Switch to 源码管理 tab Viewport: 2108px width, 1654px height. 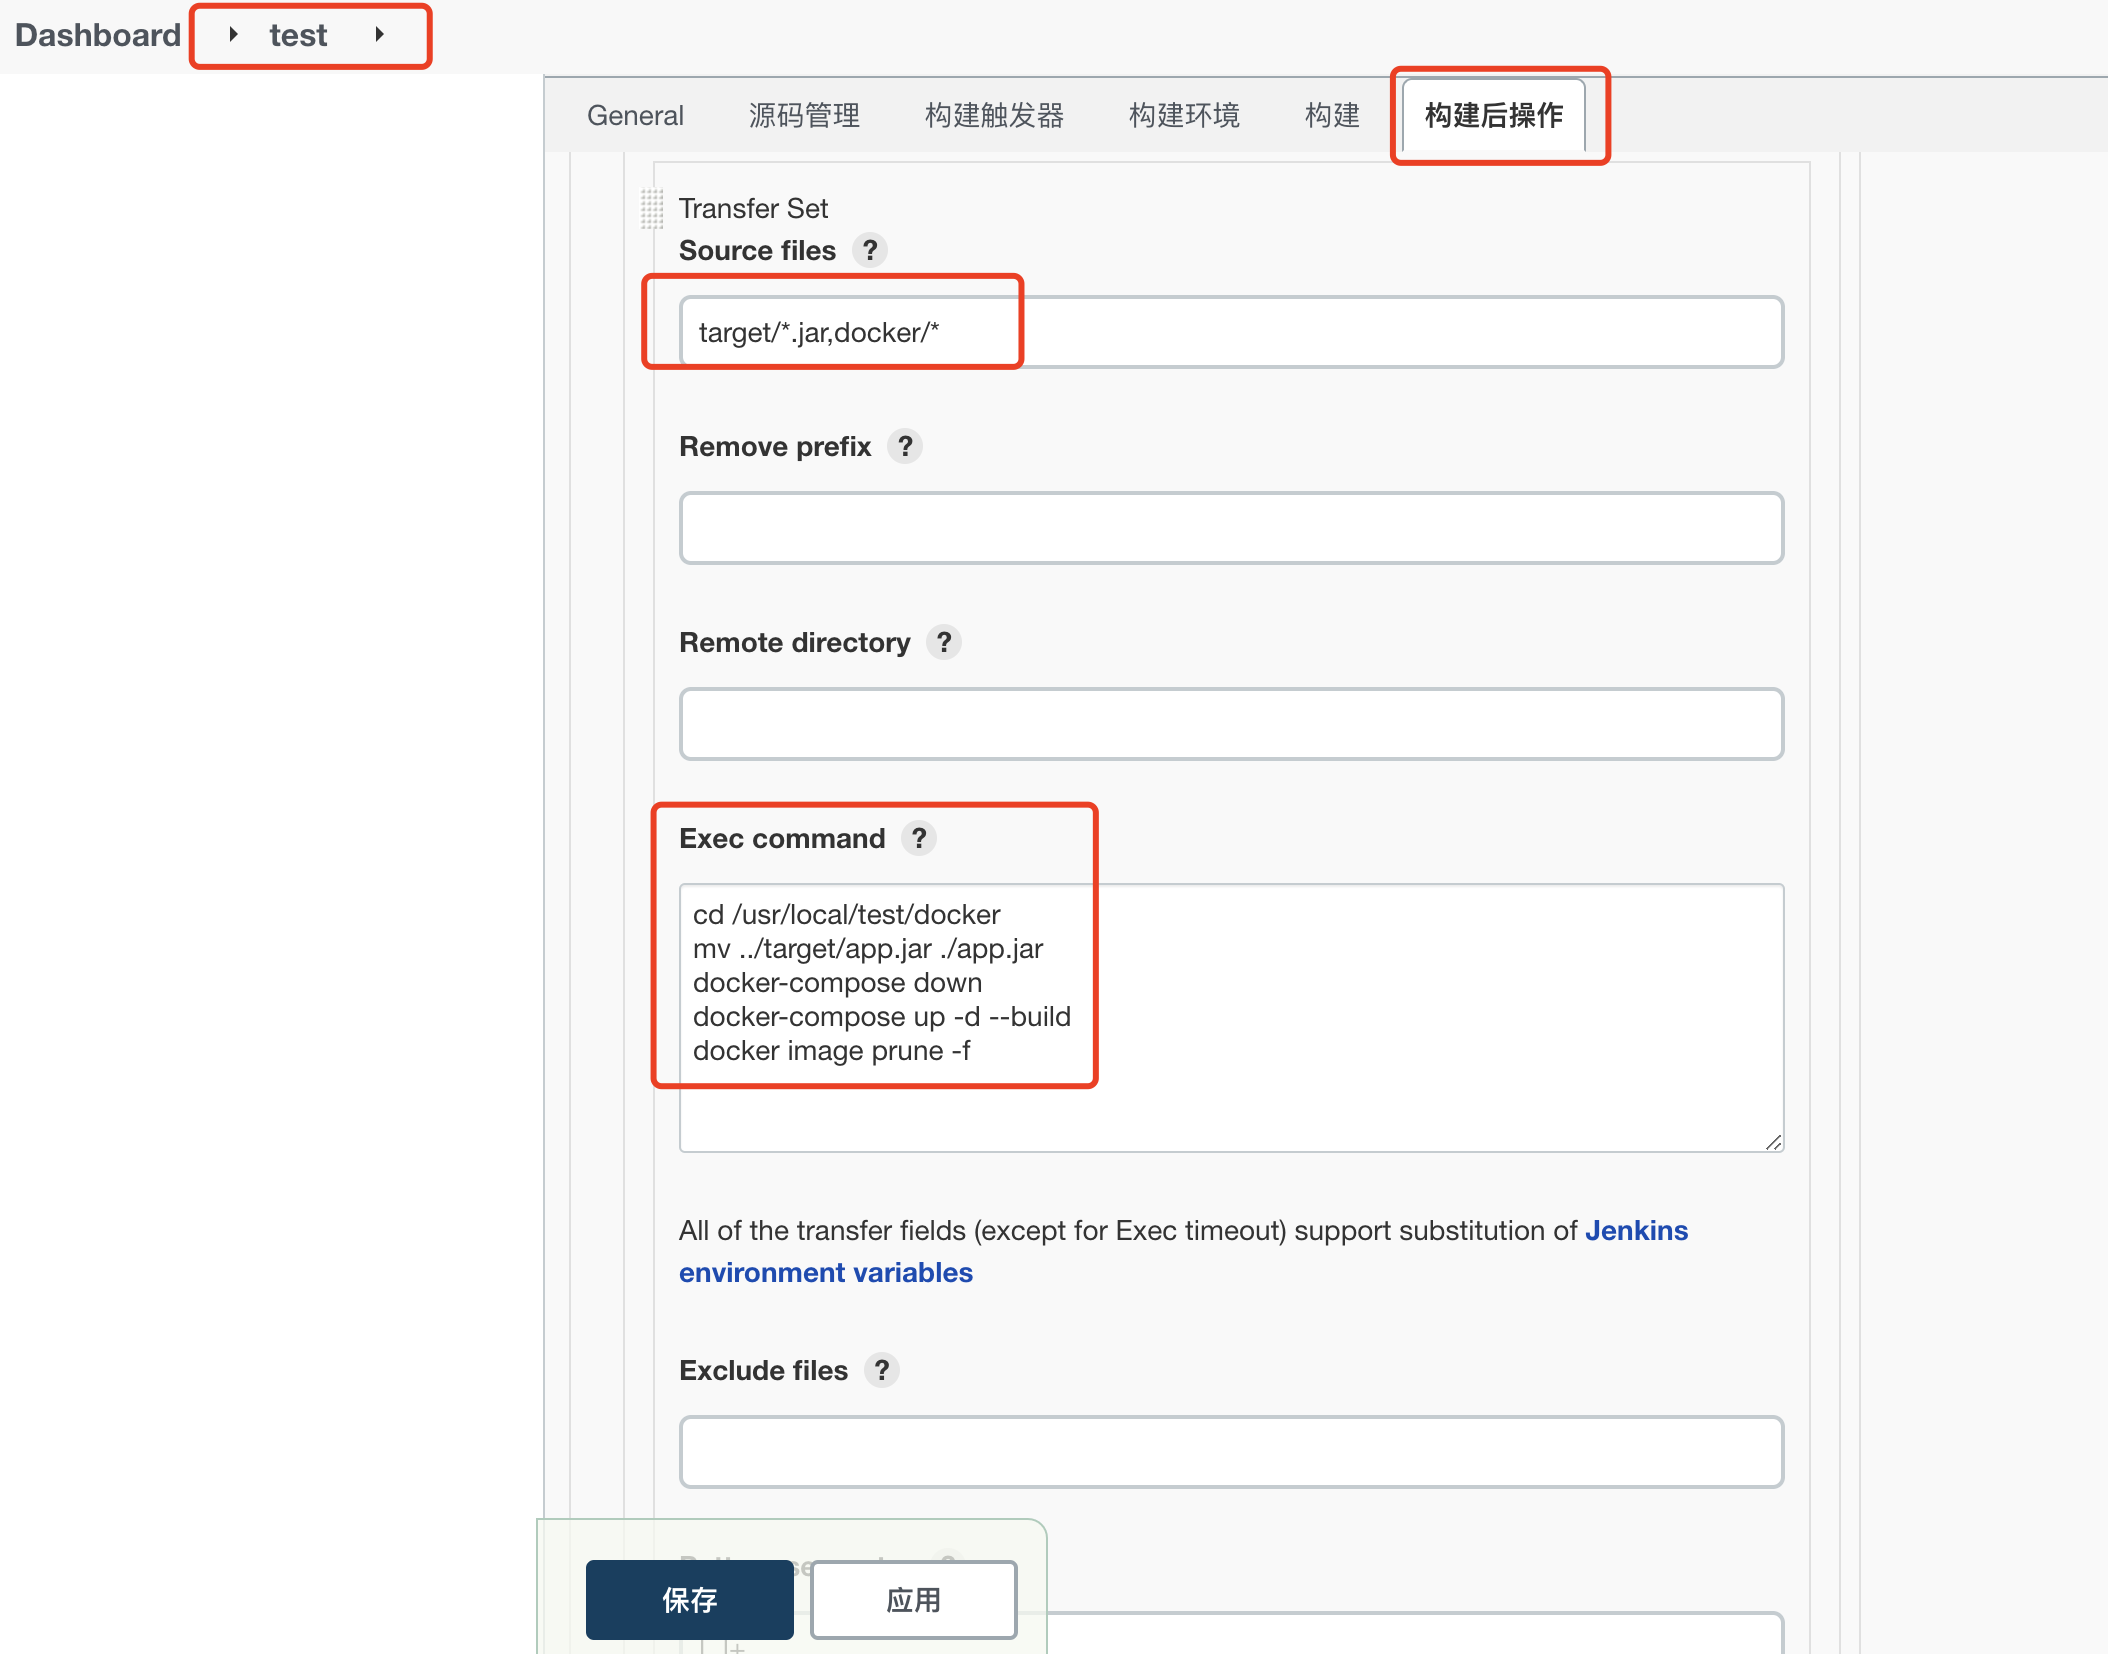(804, 116)
